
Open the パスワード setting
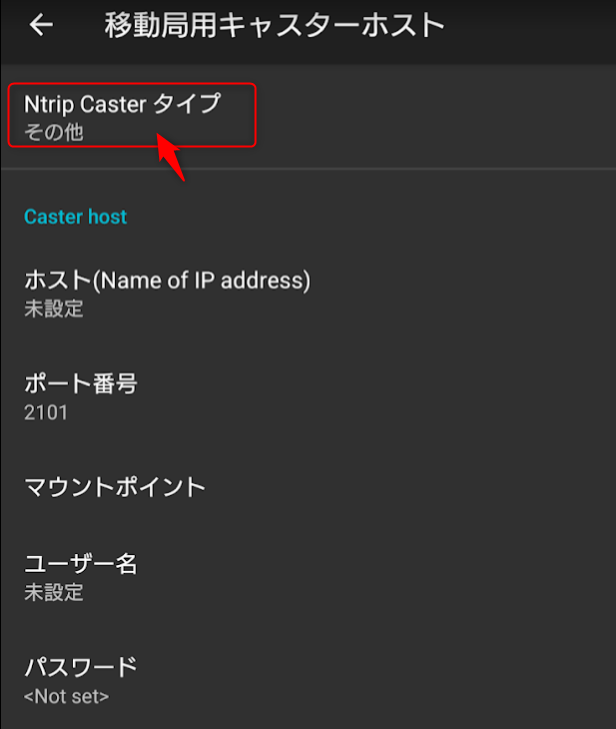[80, 667]
